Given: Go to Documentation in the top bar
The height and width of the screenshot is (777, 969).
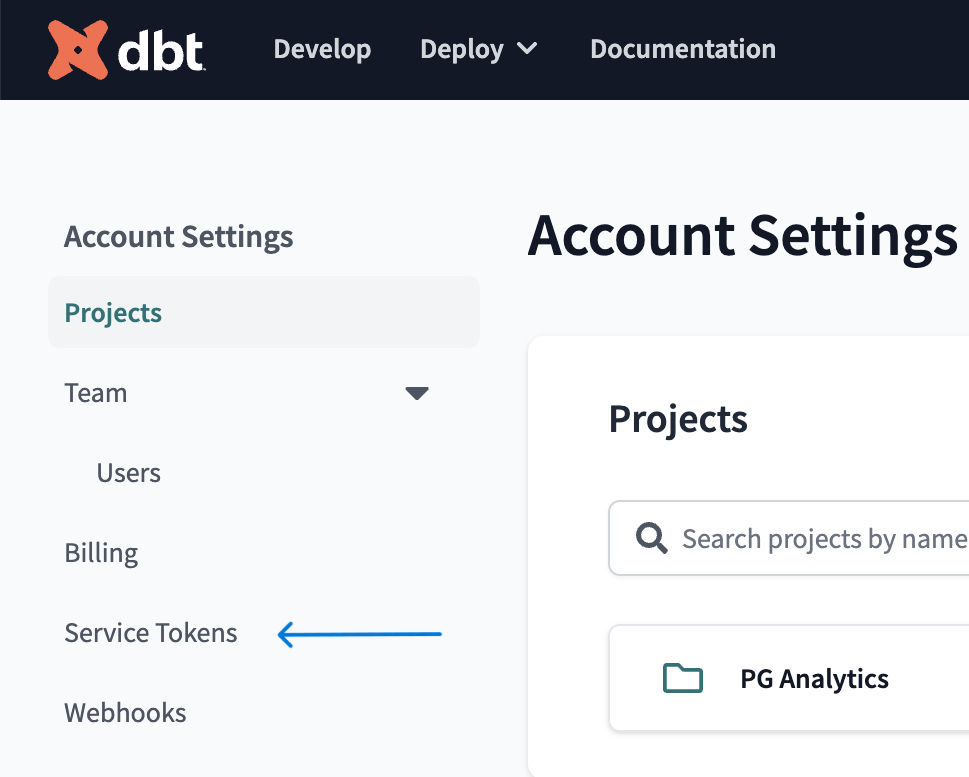Looking at the screenshot, I should [x=683, y=49].
